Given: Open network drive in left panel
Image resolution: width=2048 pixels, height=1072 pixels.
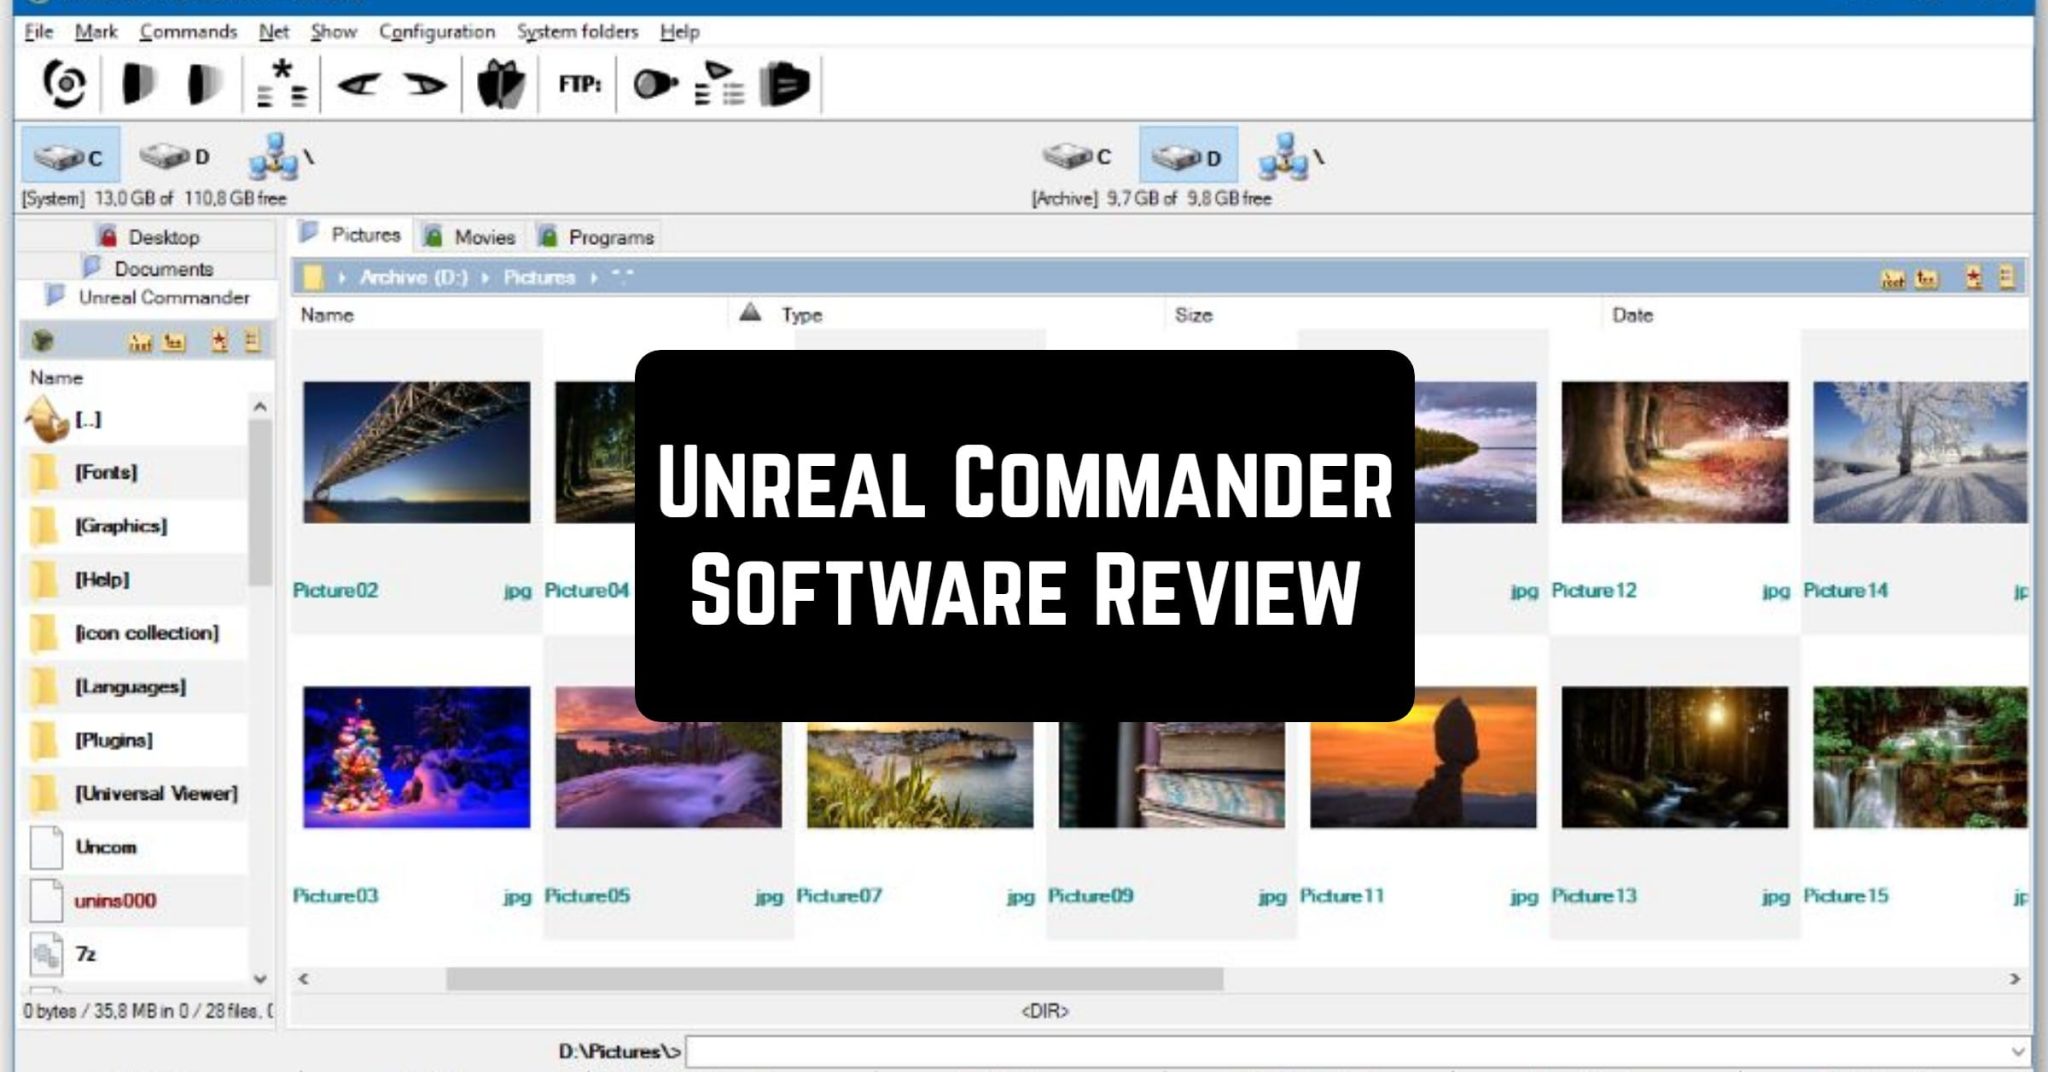Looking at the screenshot, I should coord(281,157).
